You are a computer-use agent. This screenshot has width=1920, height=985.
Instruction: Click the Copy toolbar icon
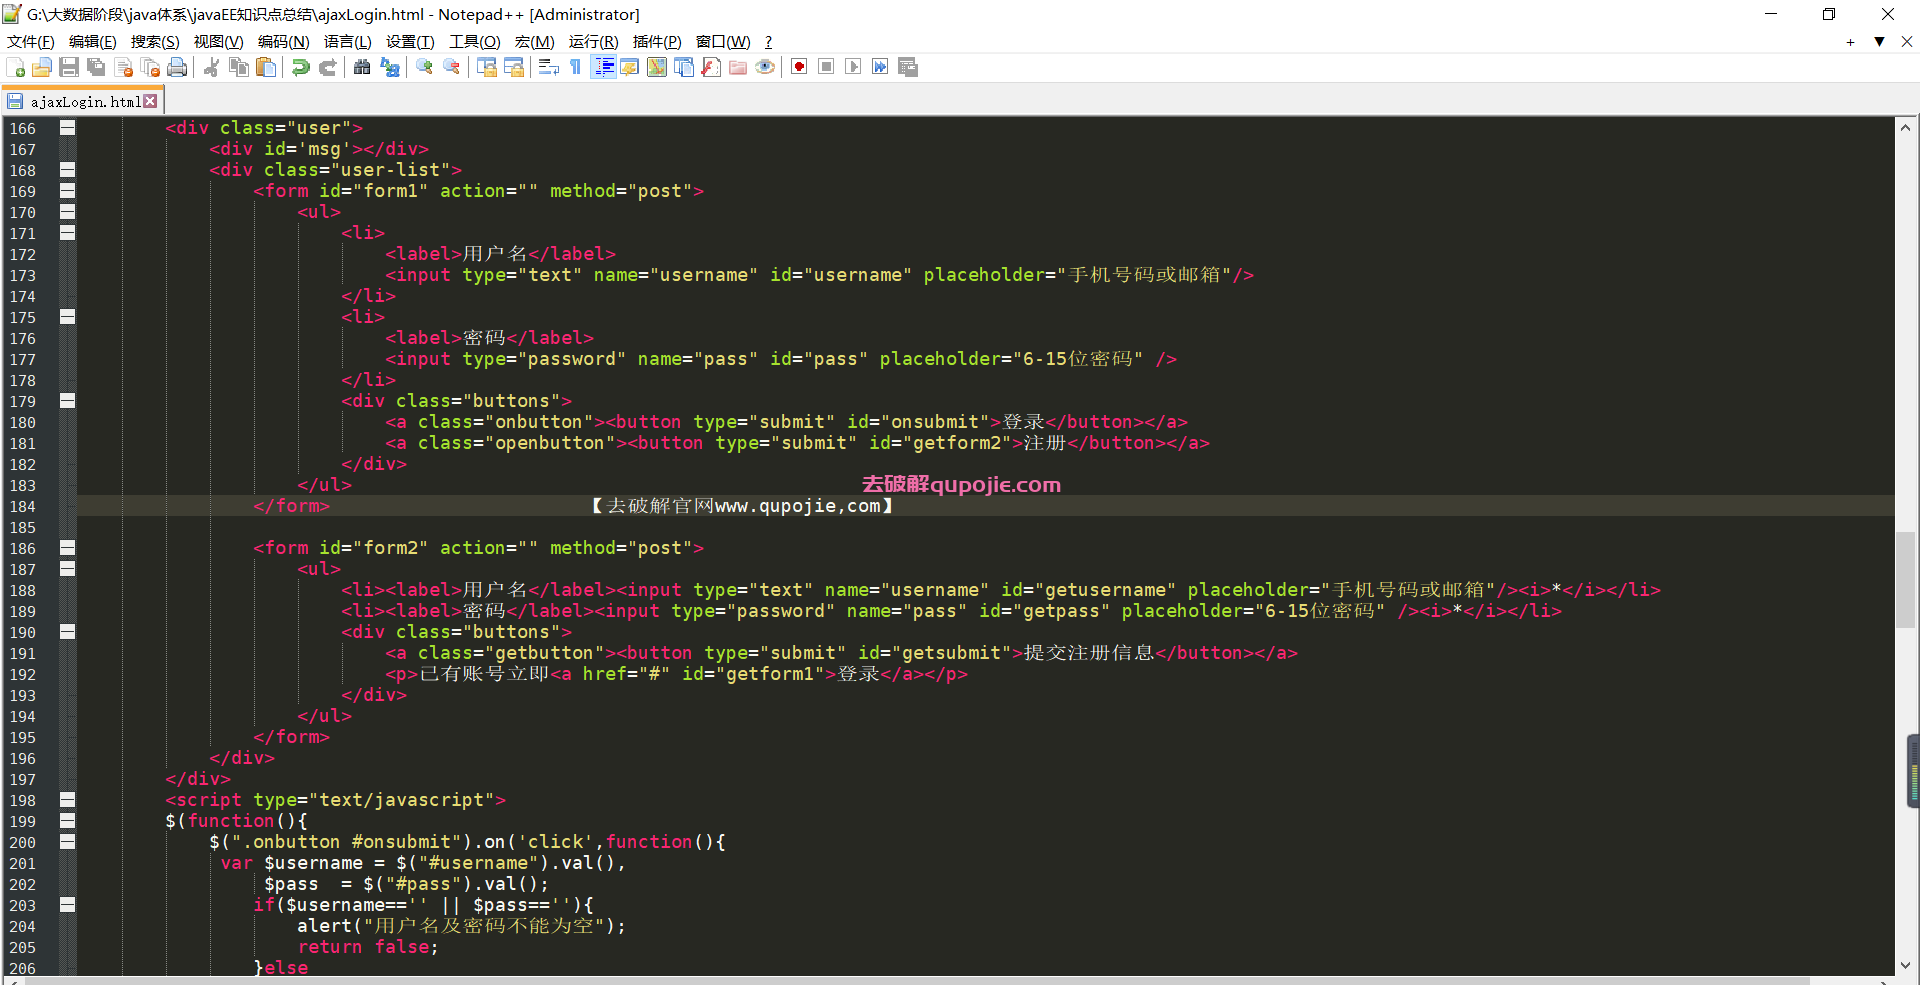pyautogui.click(x=239, y=67)
